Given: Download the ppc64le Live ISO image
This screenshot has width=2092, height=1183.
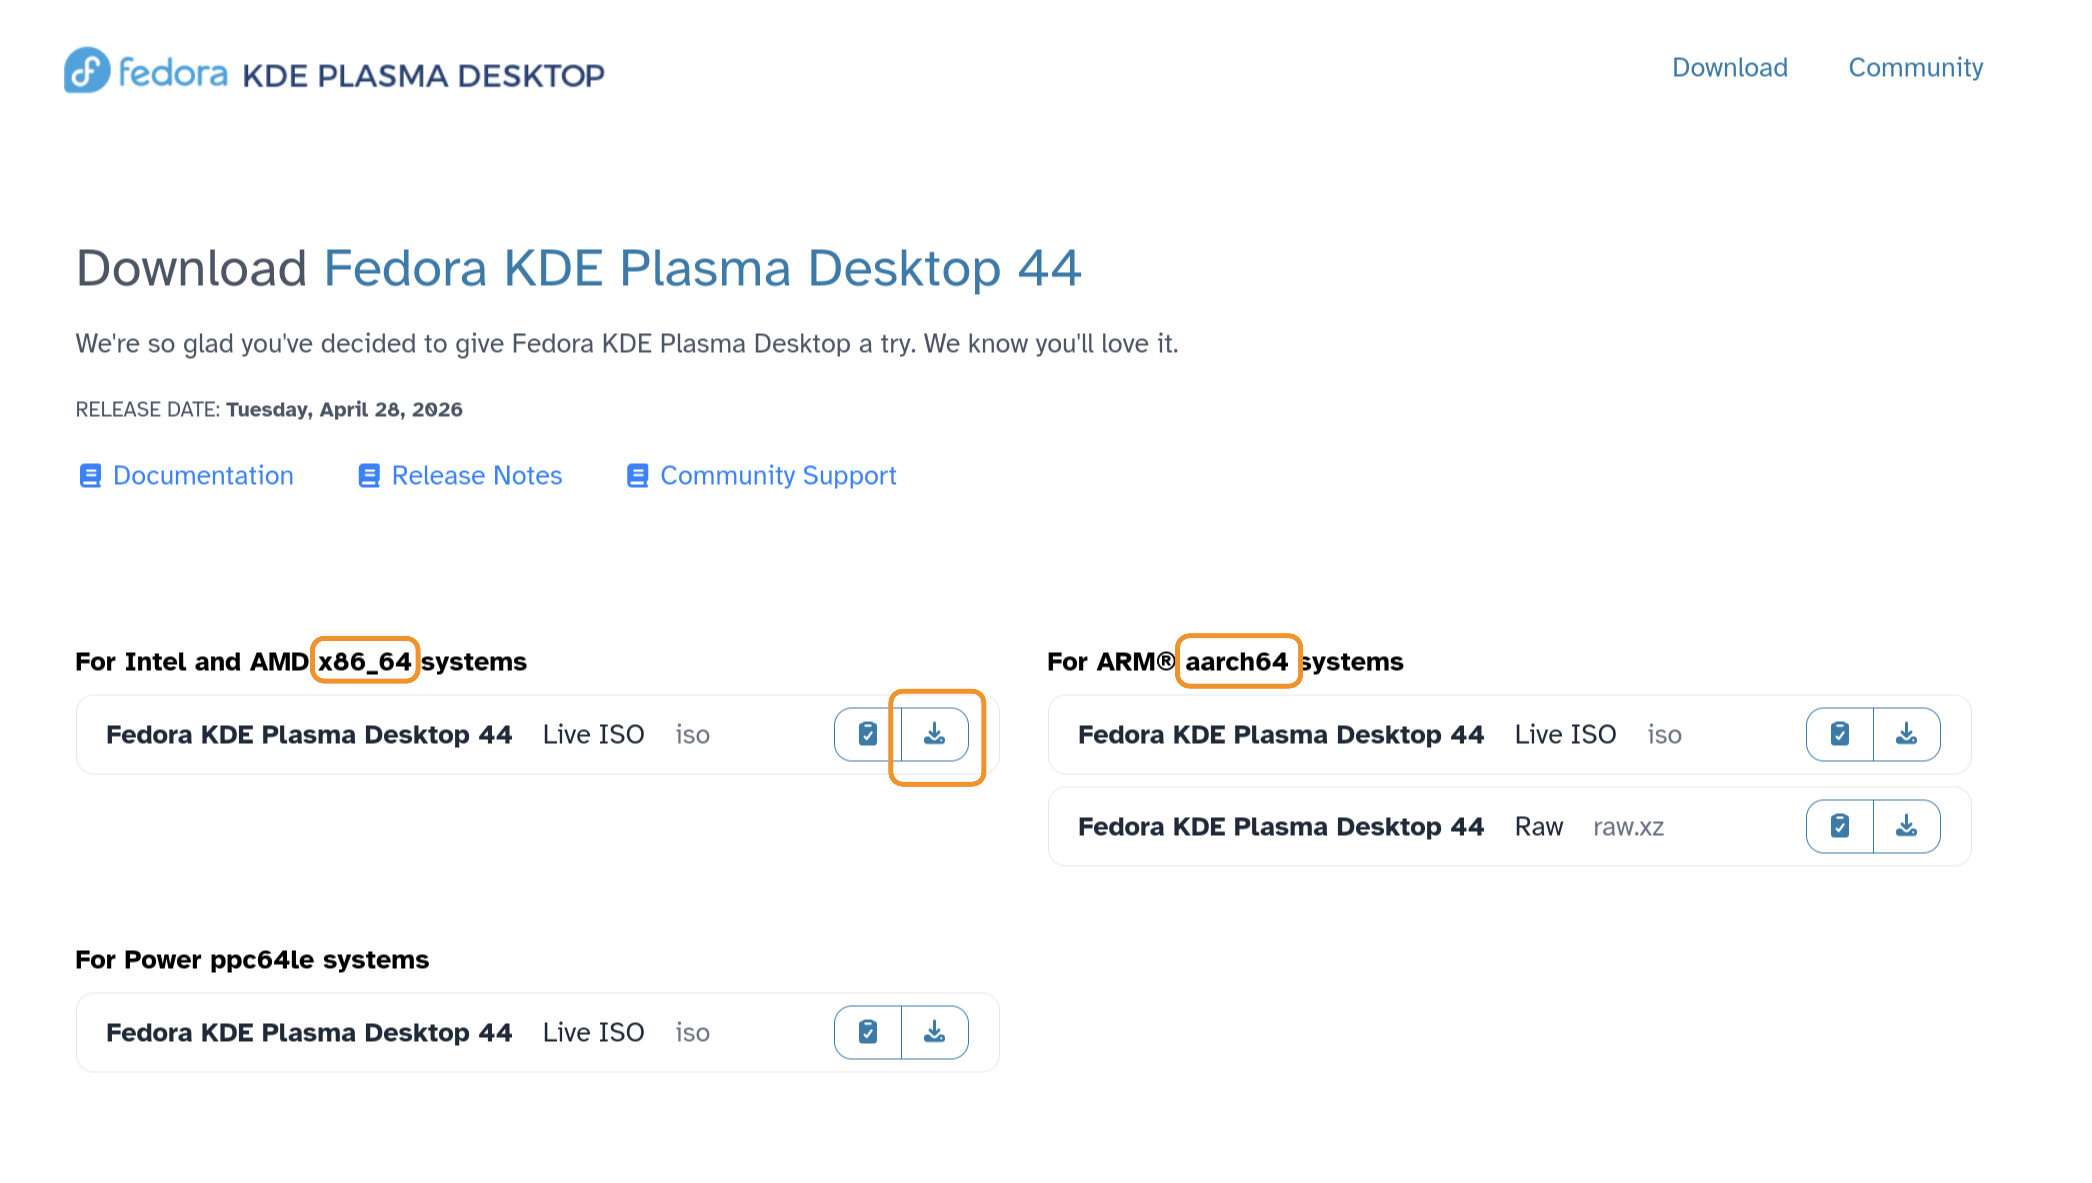Looking at the screenshot, I should 935,1032.
